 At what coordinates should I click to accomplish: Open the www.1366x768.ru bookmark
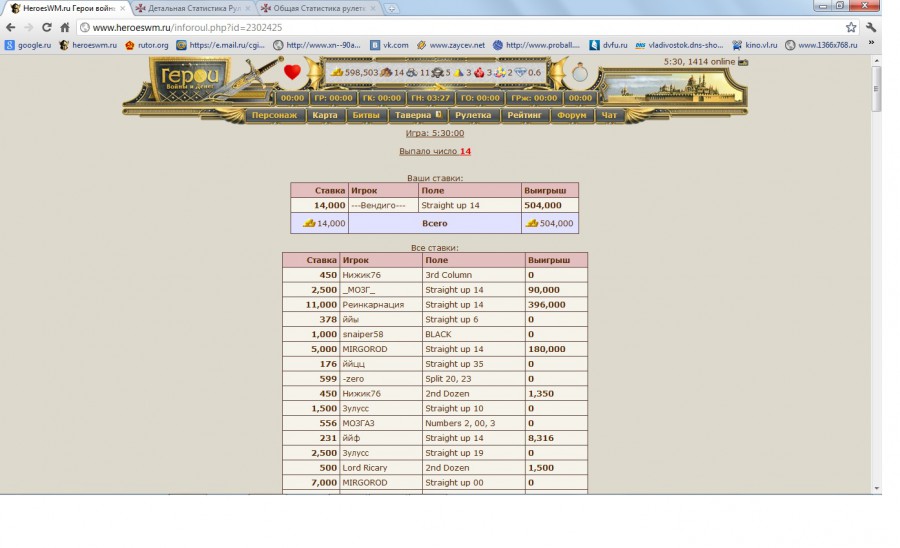pos(821,45)
